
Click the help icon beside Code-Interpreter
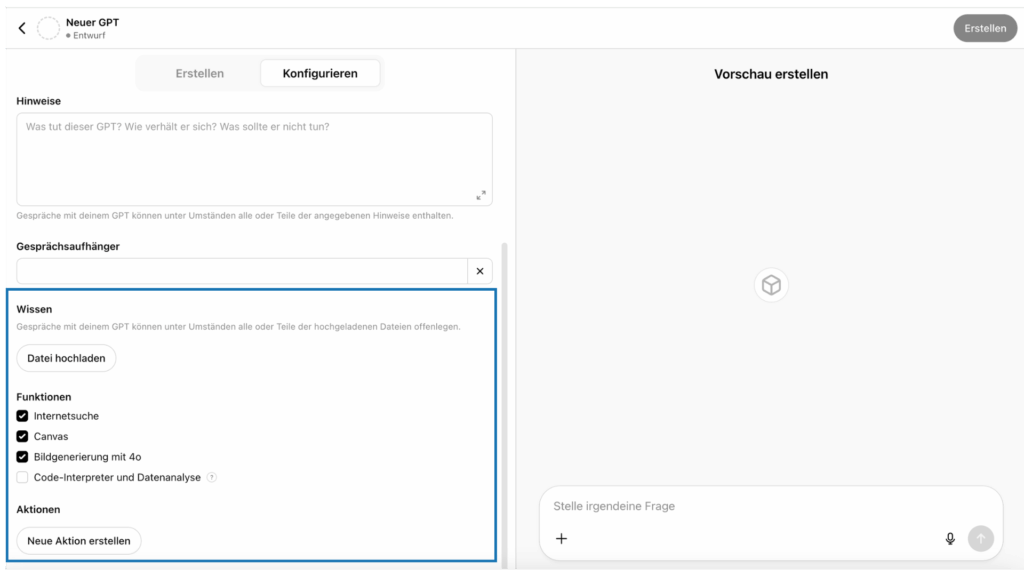(x=212, y=477)
